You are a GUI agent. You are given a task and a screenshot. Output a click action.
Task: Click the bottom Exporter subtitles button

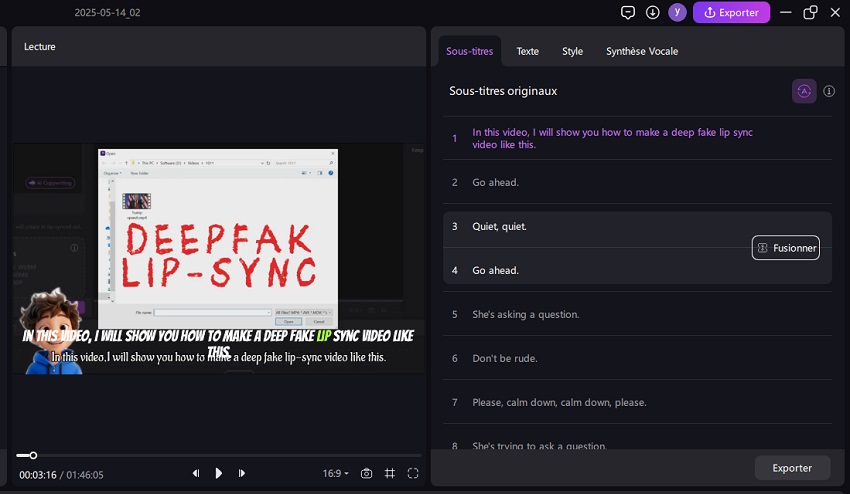pyautogui.click(x=792, y=467)
